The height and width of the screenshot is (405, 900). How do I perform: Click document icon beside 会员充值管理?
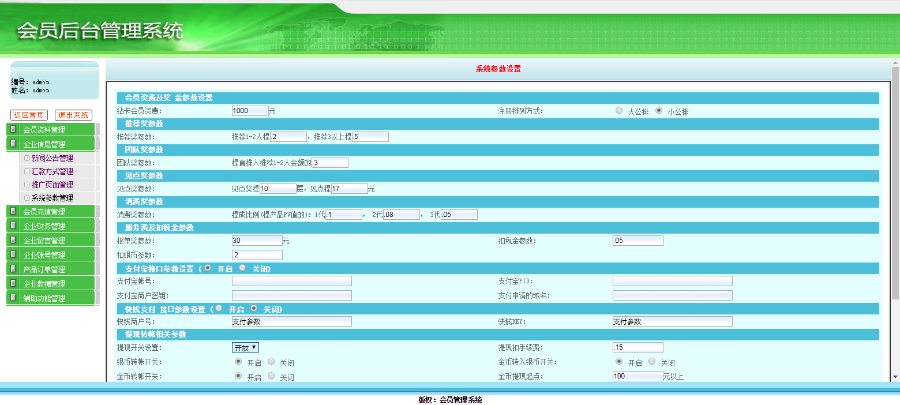13,211
